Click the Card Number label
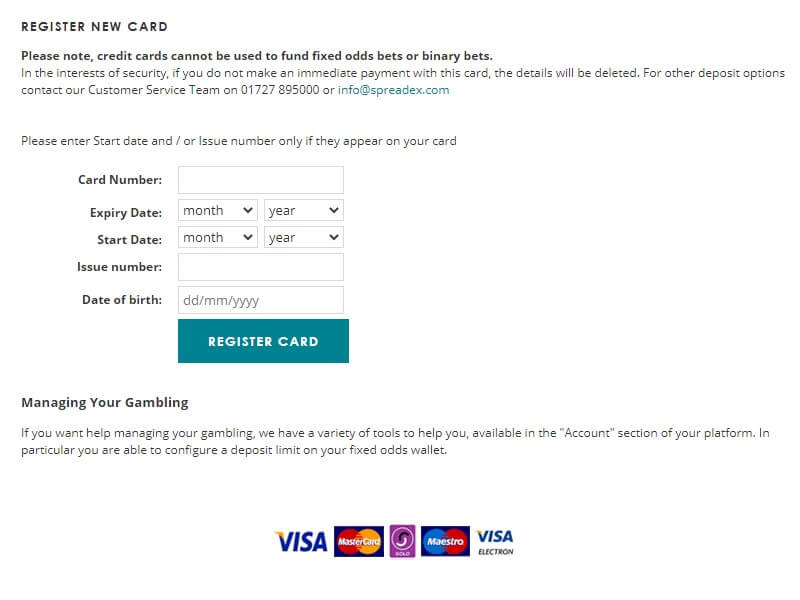Viewport: 800px width, 600px height. click(x=120, y=180)
